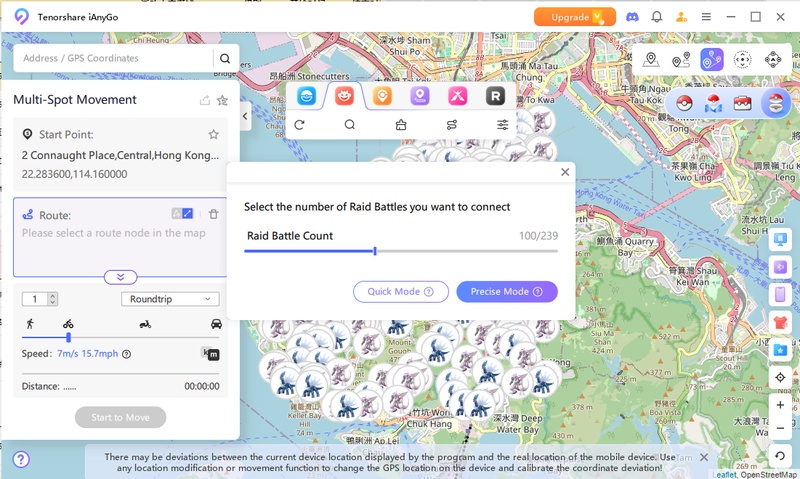800x479 pixels.
Task: Click the Discord icon in title bar
Action: pyautogui.click(x=632, y=17)
